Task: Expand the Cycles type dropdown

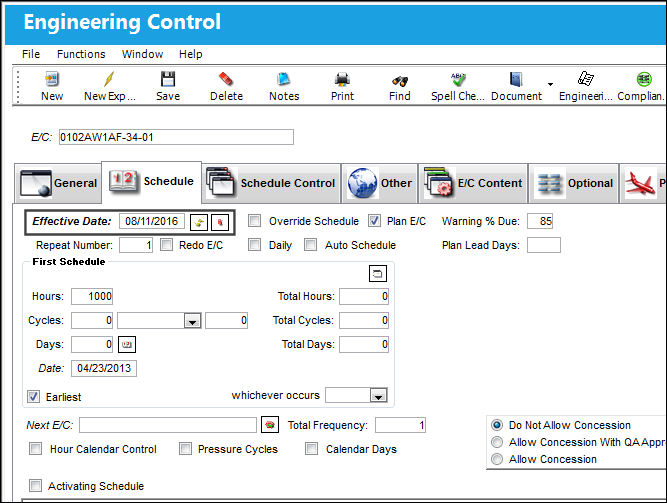Action: click(192, 321)
